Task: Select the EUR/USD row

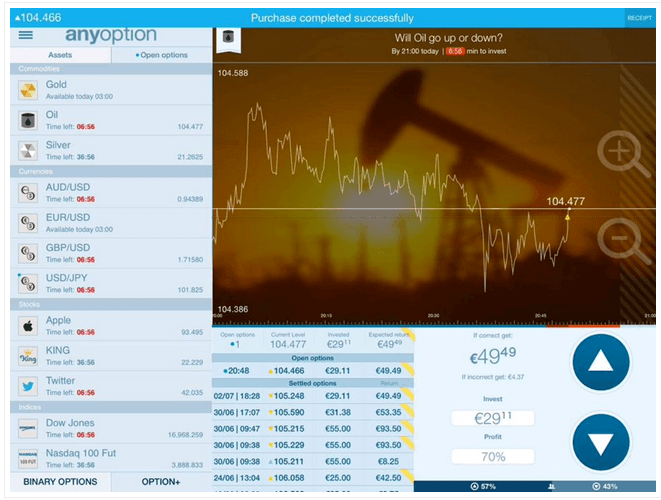Action: 111,223
